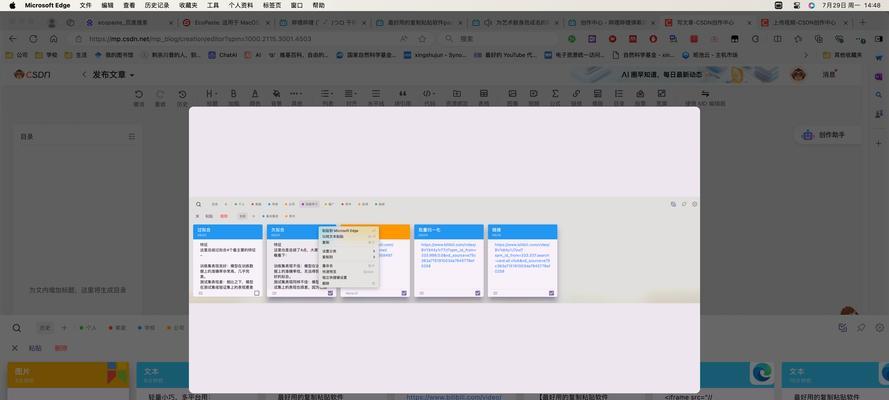
Task: Open the alignment dropdown in toolbar
Action: click(x=351, y=97)
